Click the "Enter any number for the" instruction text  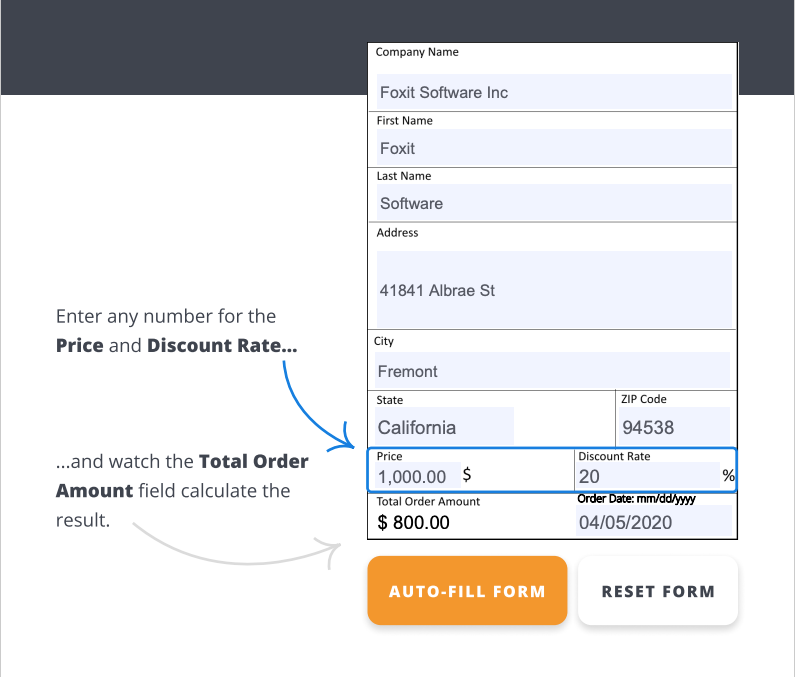coord(166,316)
